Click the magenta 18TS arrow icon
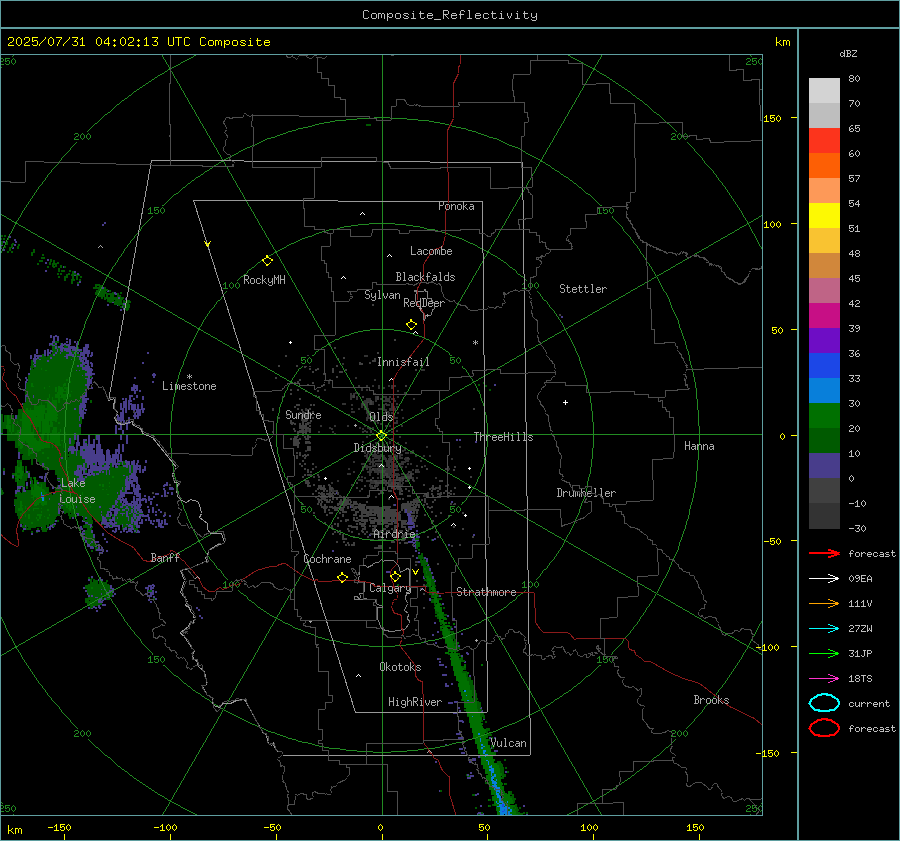The image size is (900, 841). [x=824, y=679]
